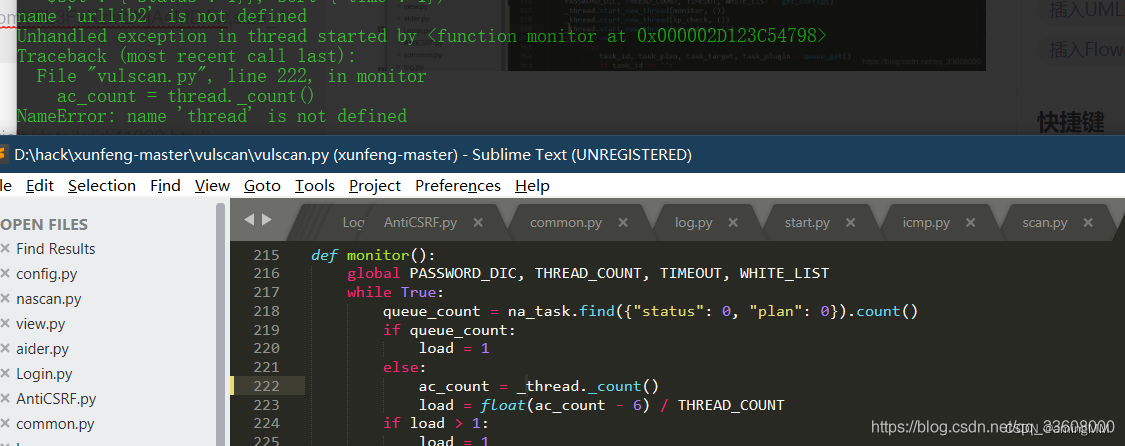
Task: Open config.py from open files
Action: click(47, 274)
